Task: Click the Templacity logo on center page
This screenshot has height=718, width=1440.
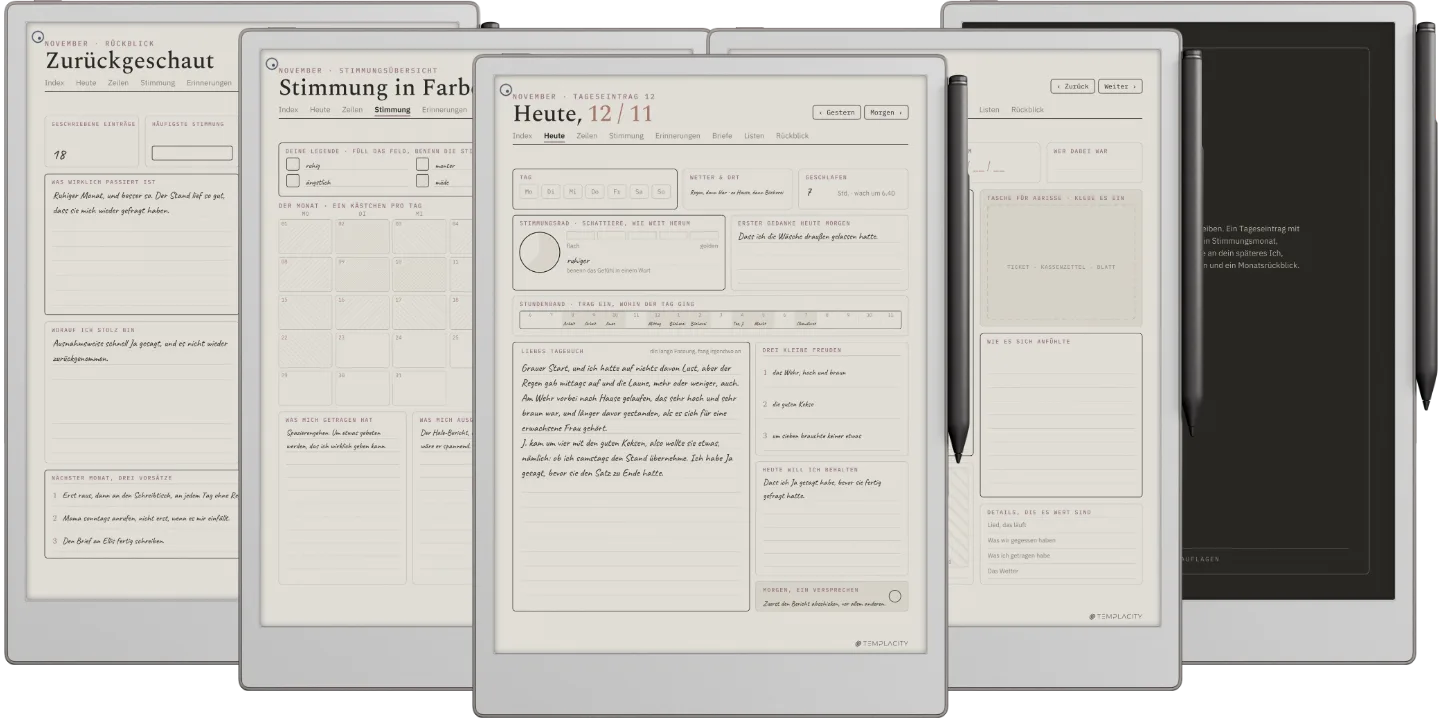Action: pyautogui.click(x=882, y=643)
